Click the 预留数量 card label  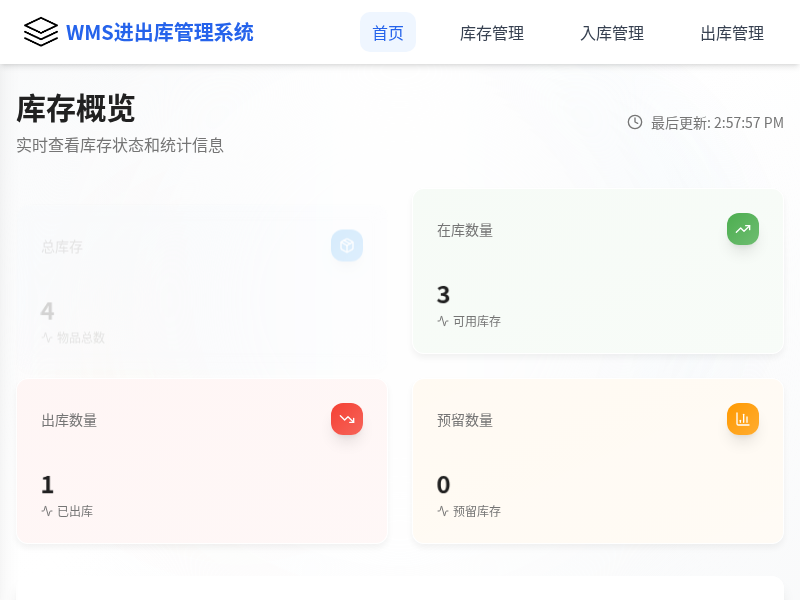pos(465,420)
